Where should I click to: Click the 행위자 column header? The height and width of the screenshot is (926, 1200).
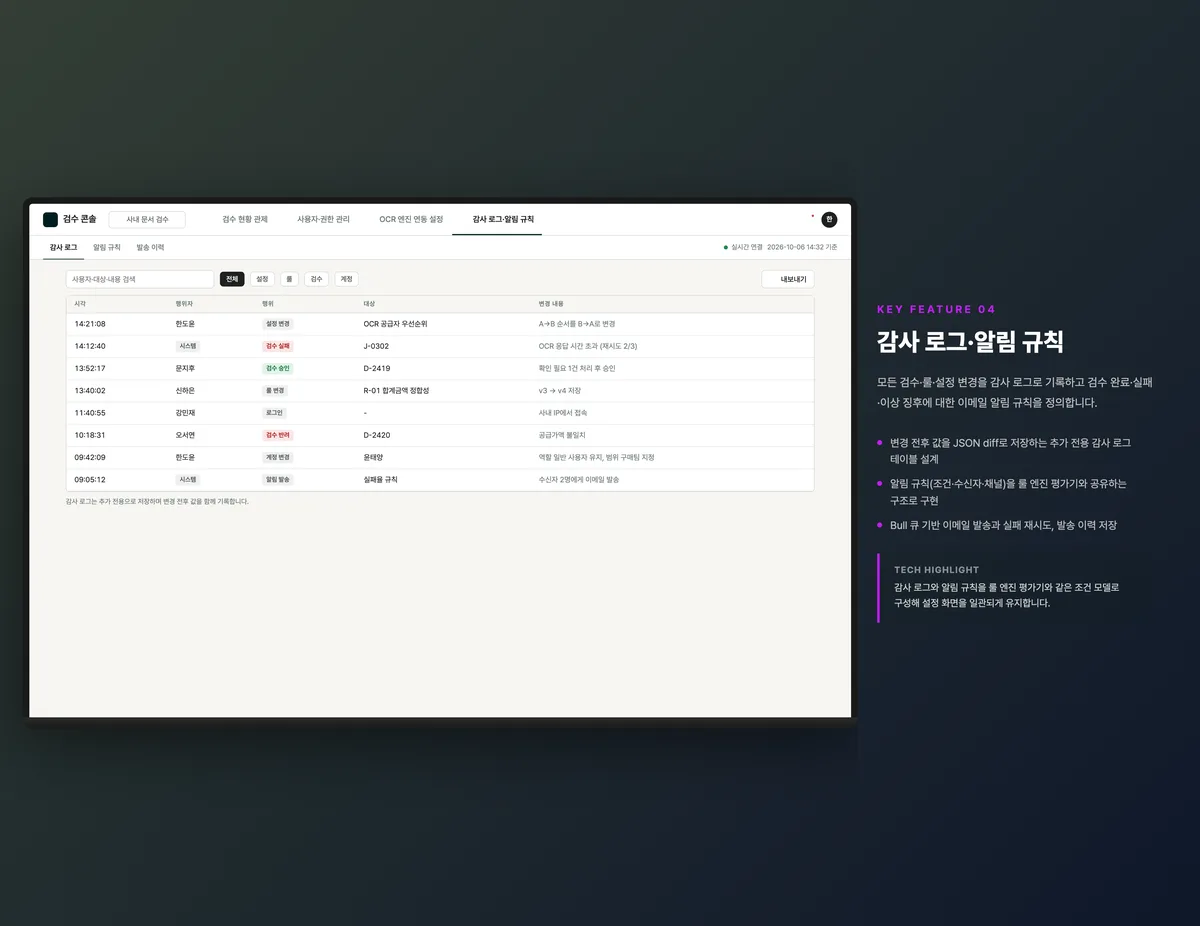click(184, 302)
